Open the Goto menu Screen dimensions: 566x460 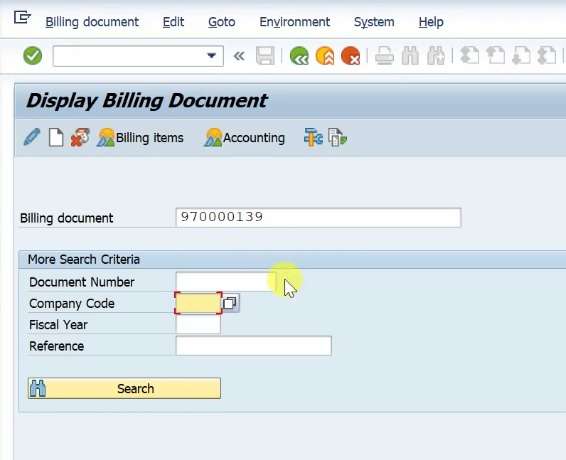pos(222,22)
